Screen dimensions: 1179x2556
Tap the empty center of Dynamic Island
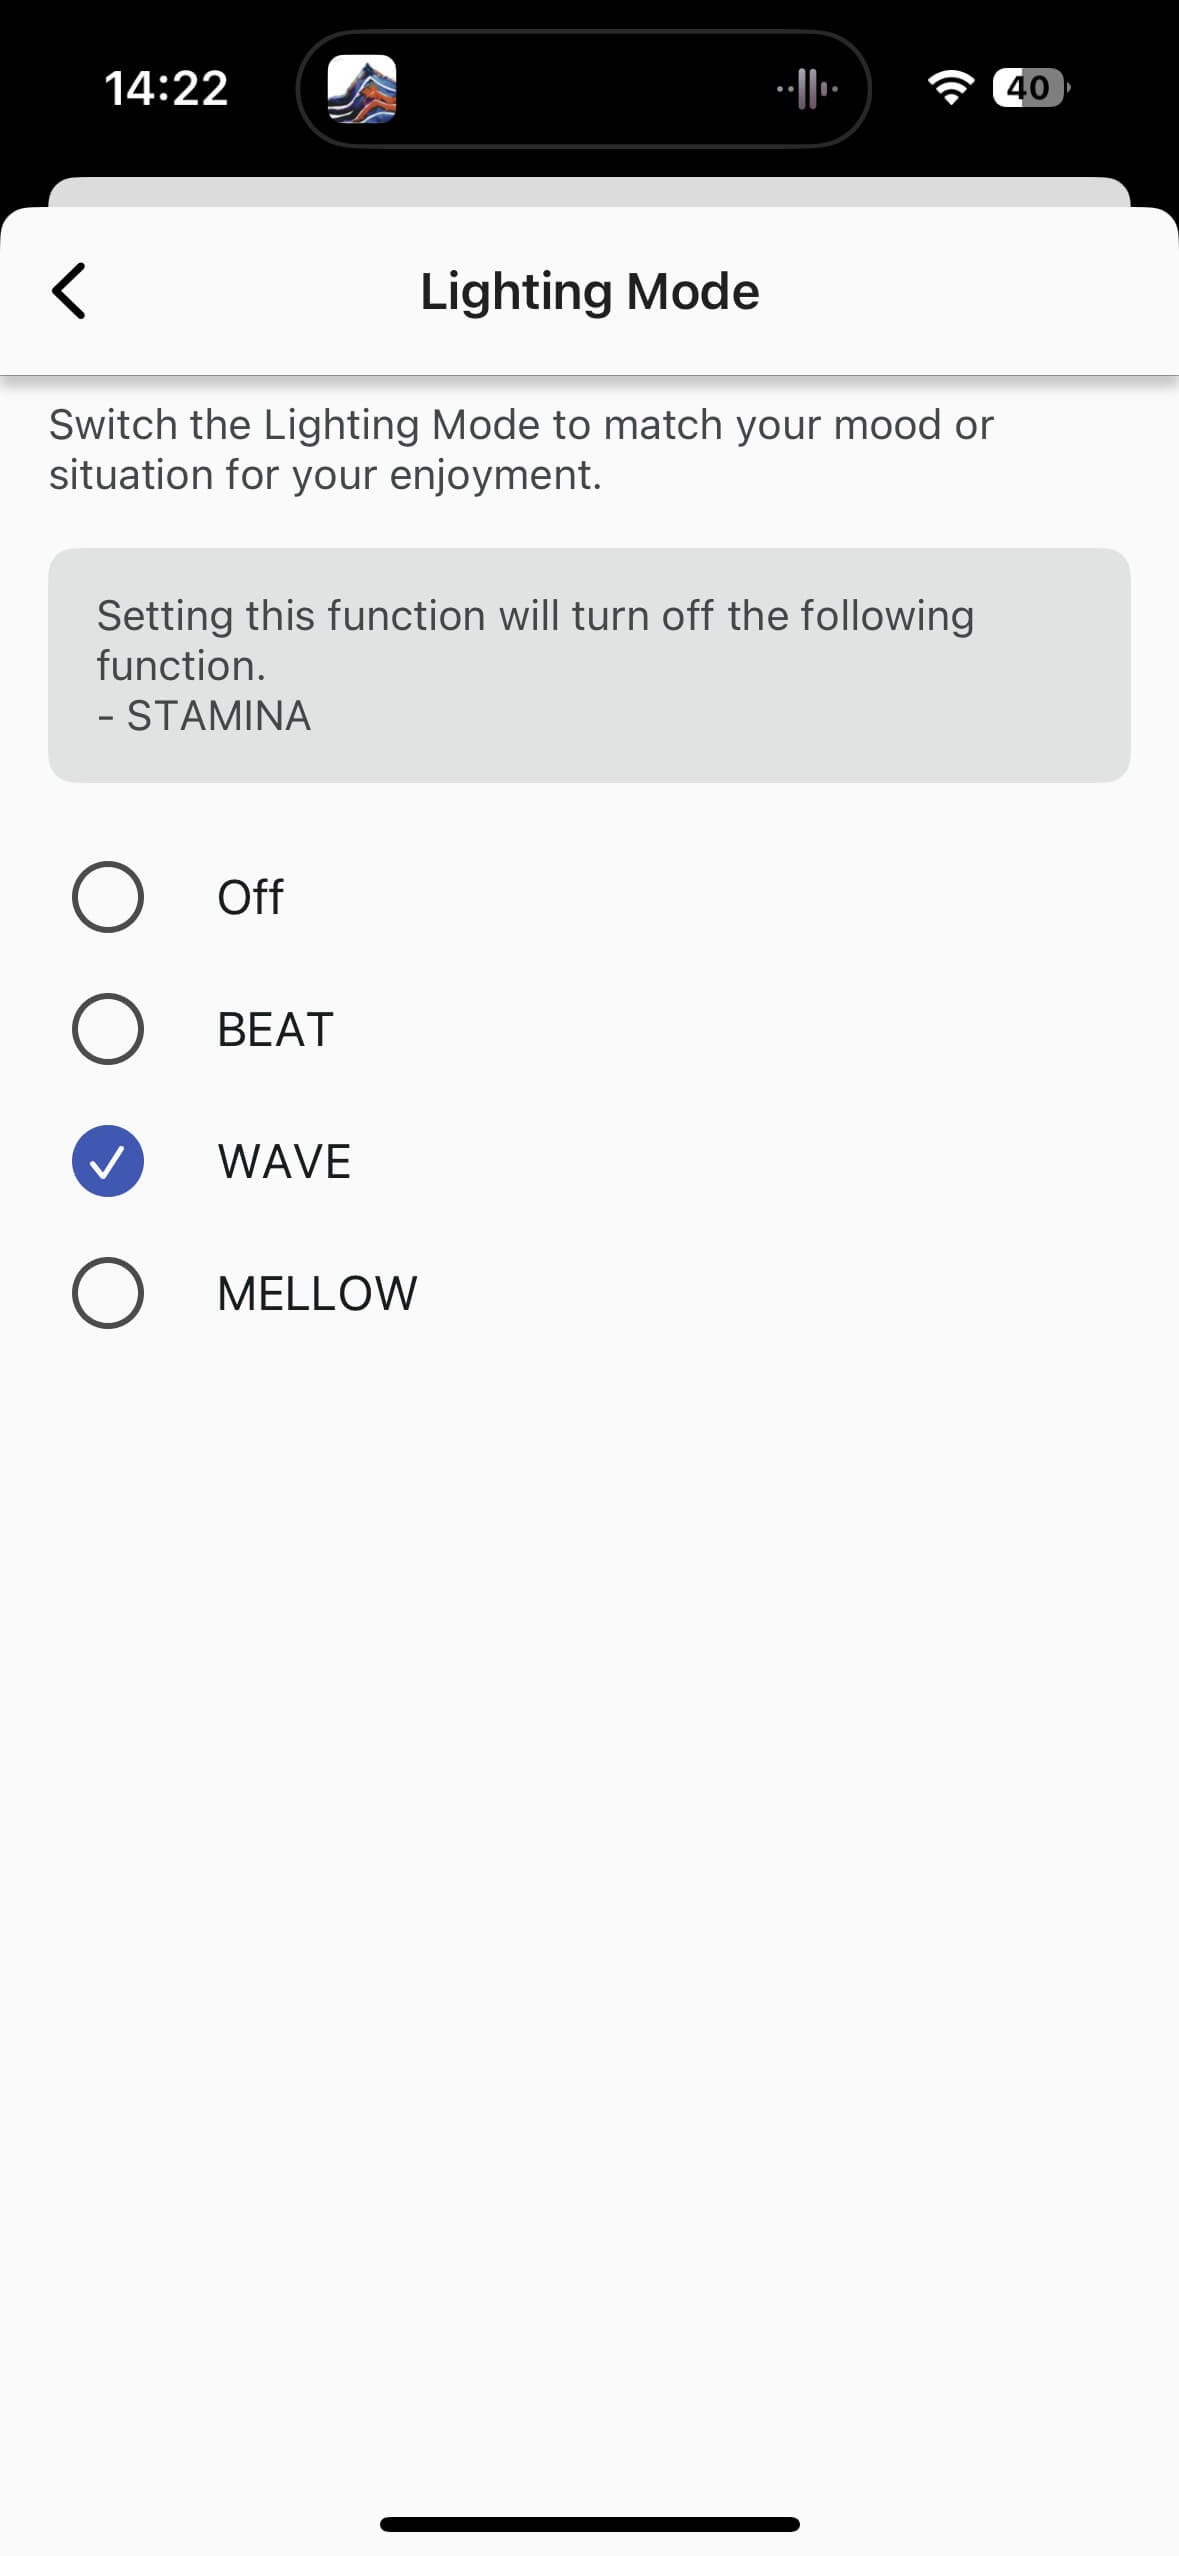(x=585, y=89)
